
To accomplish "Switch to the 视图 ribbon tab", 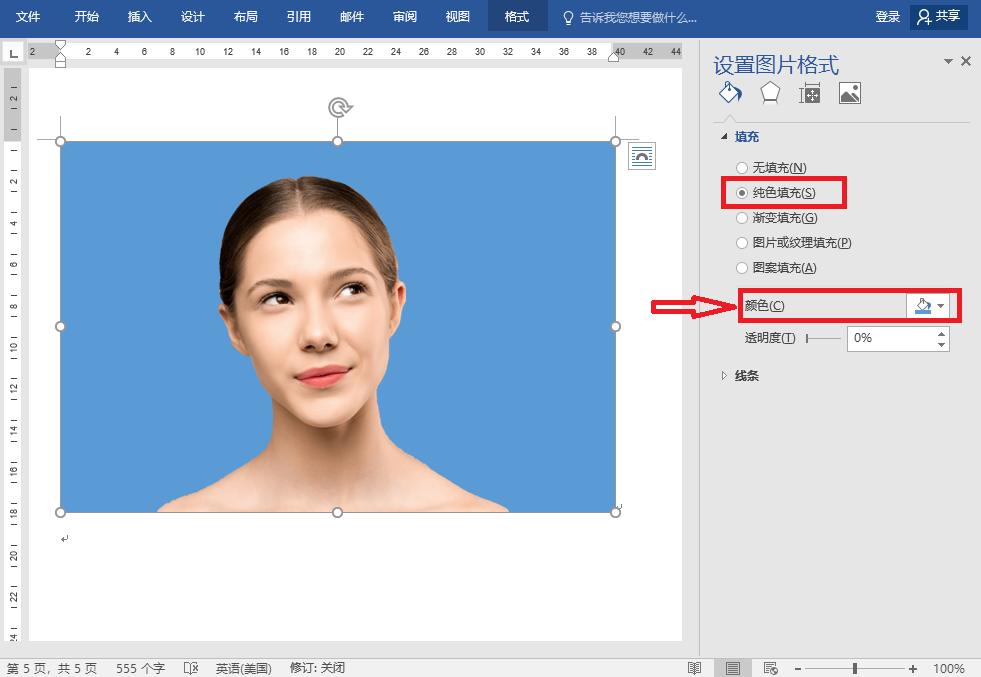I will (x=457, y=17).
